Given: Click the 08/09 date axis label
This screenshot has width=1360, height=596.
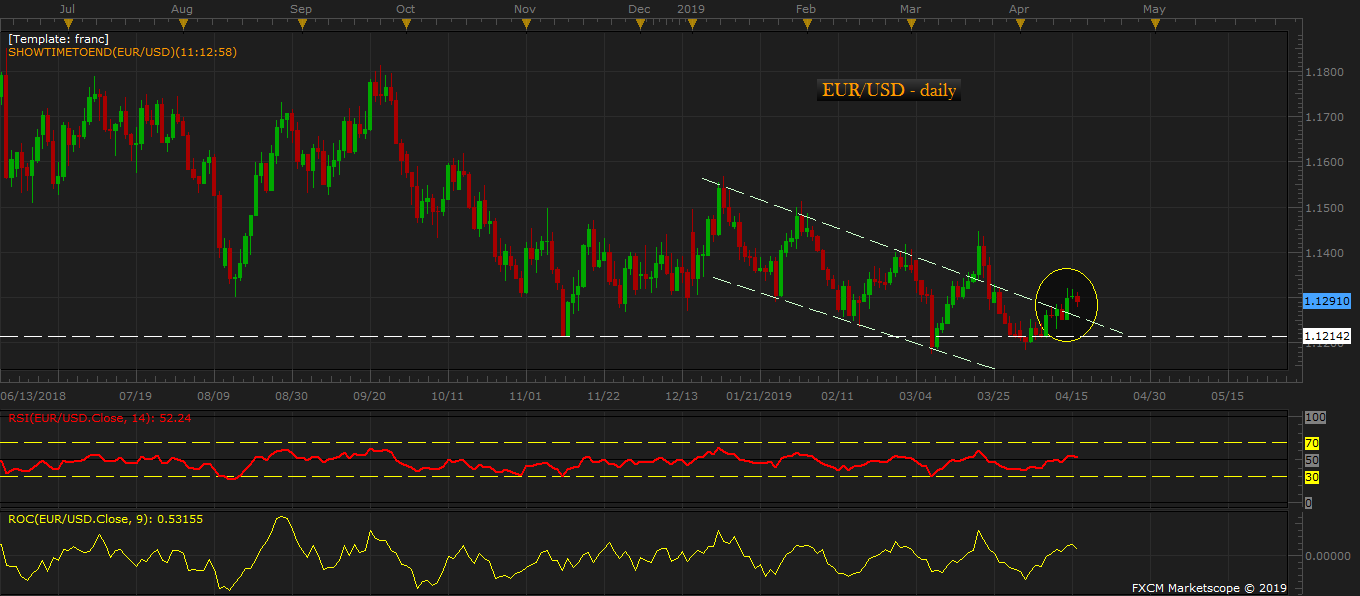Looking at the screenshot, I should tap(214, 396).
